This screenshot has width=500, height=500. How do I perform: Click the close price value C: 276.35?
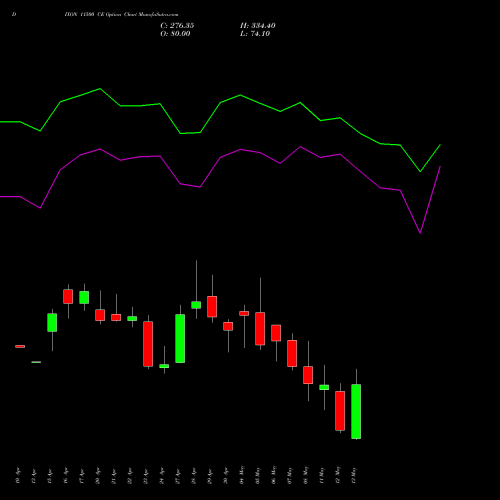(177, 26)
